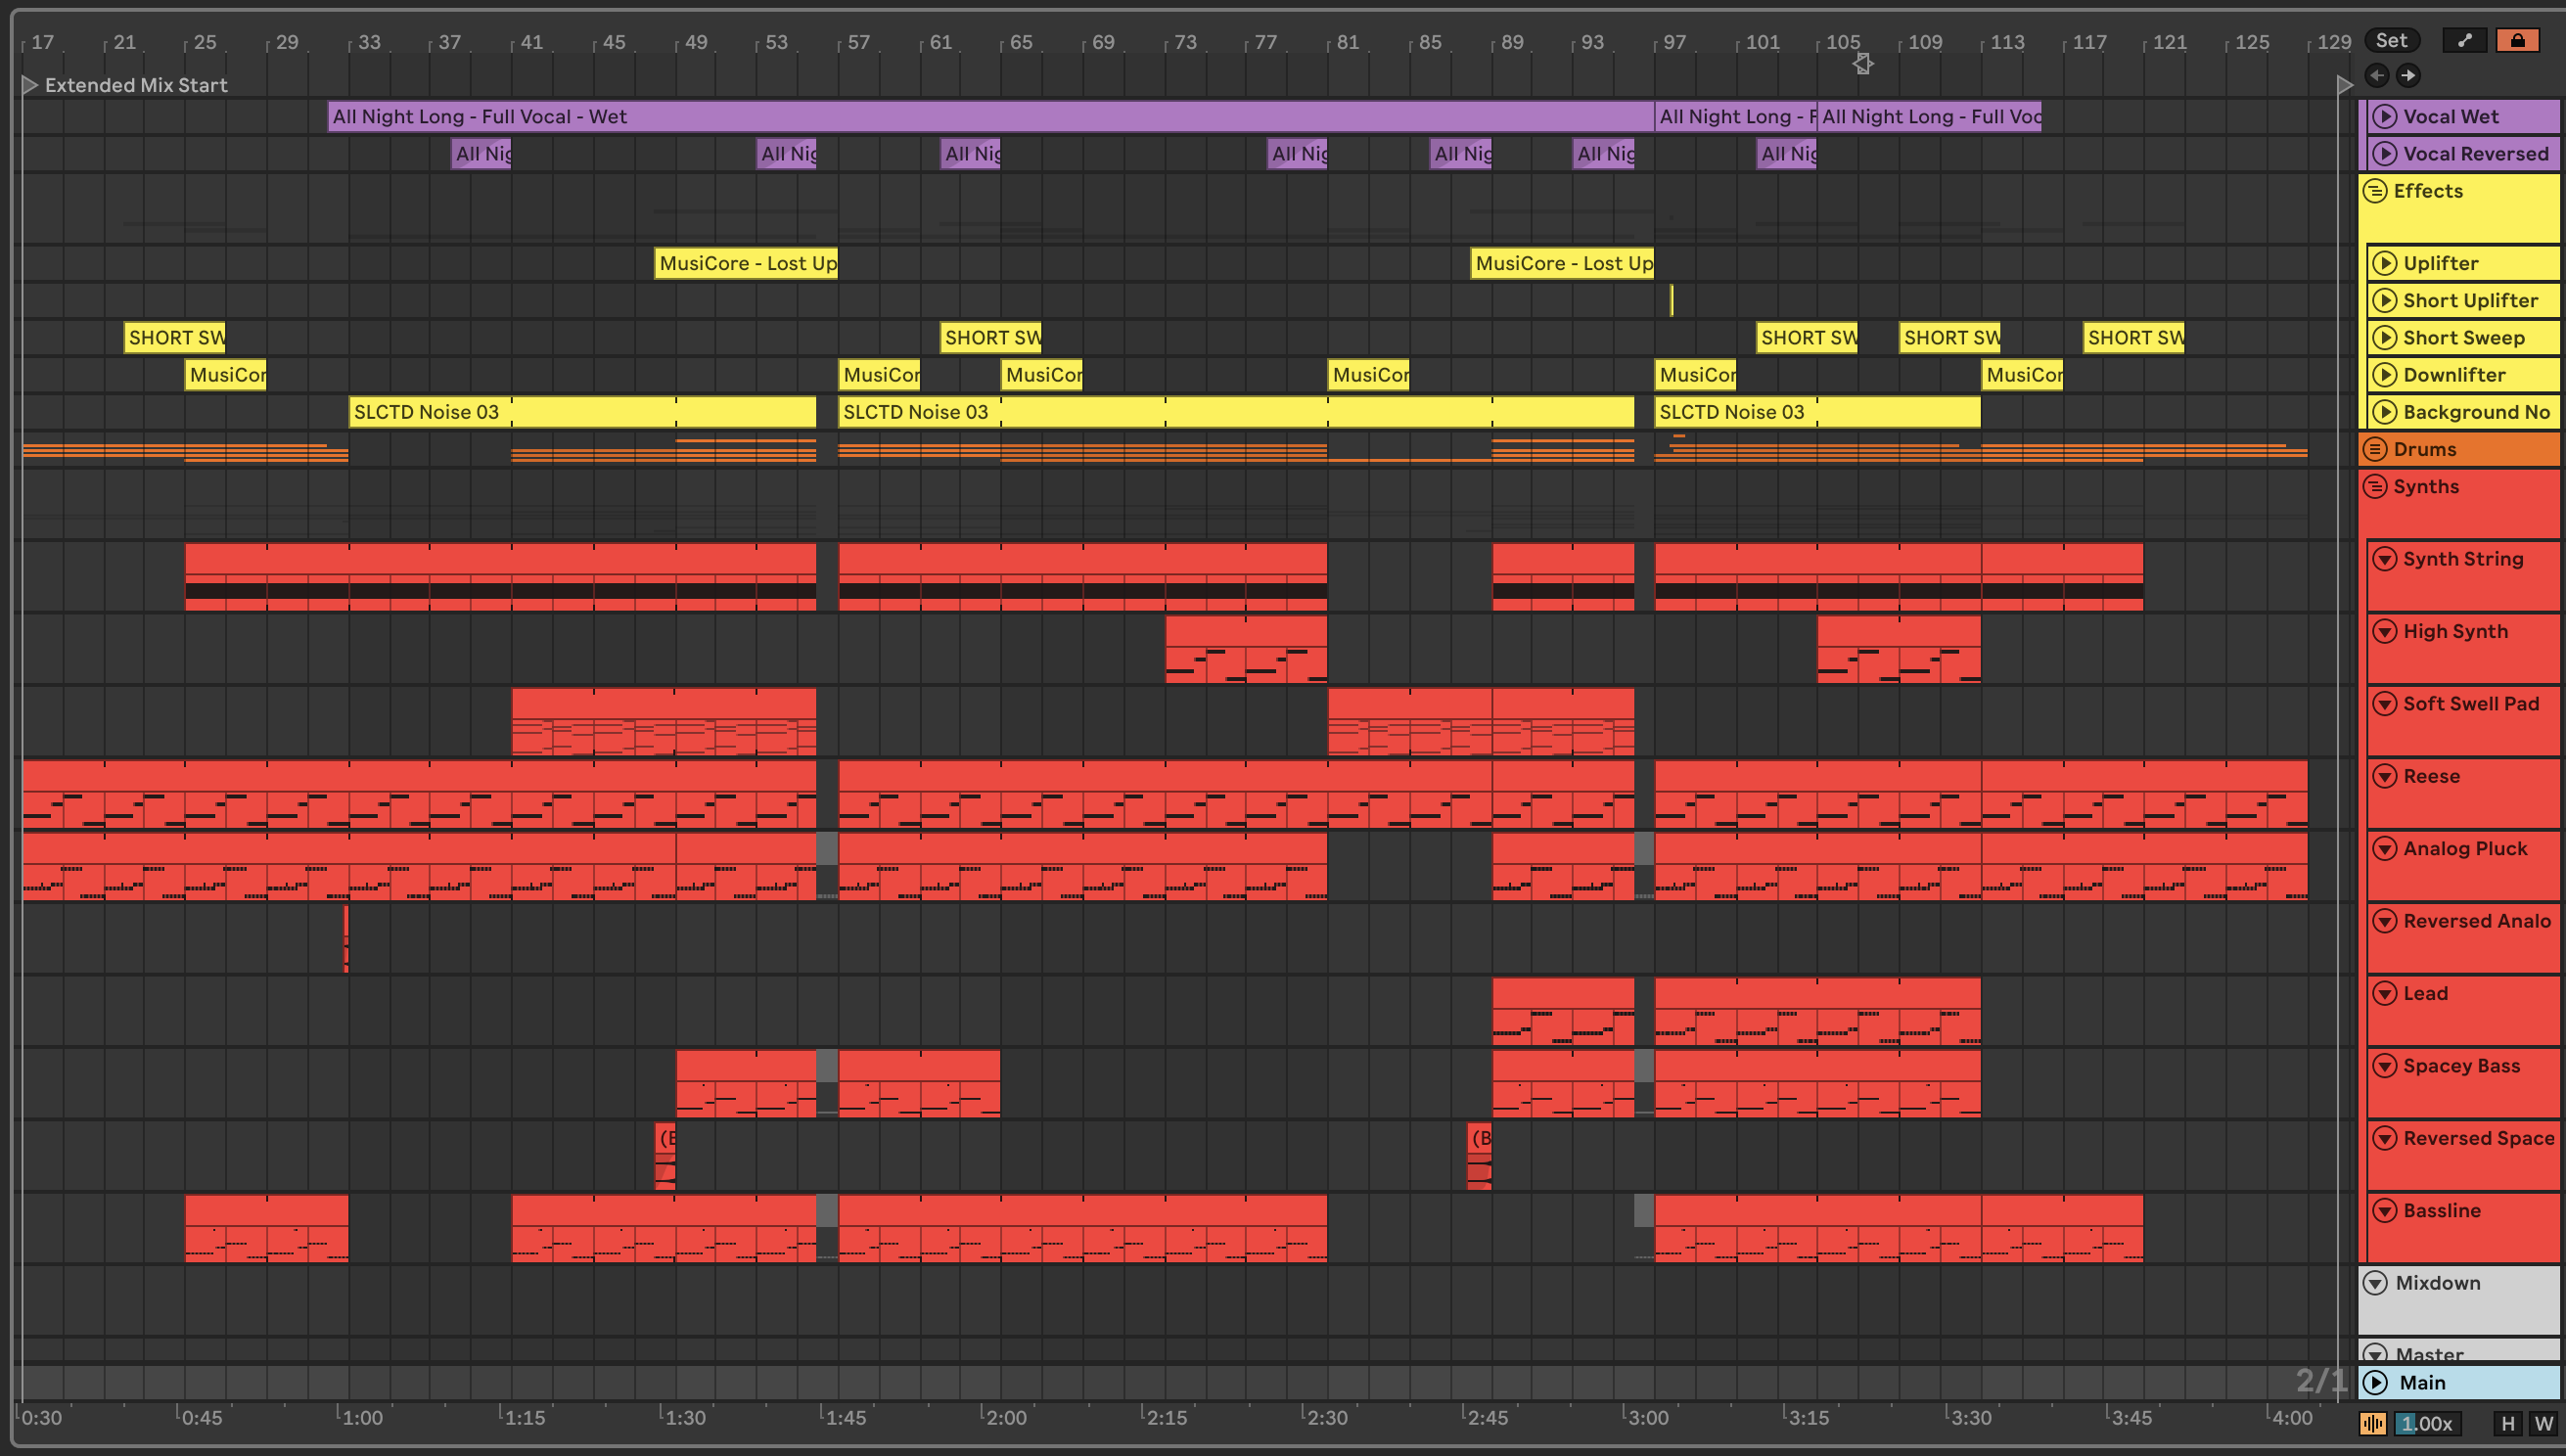Select the Short Sweep track name

pyautogui.click(x=2463, y=337)
